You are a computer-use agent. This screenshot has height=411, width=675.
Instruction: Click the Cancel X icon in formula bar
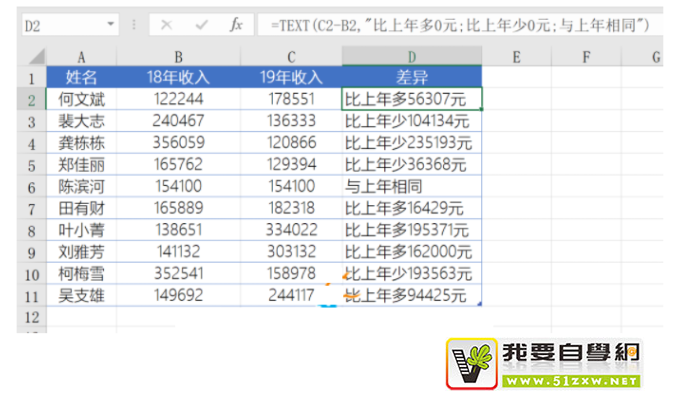tap(167, 23)
